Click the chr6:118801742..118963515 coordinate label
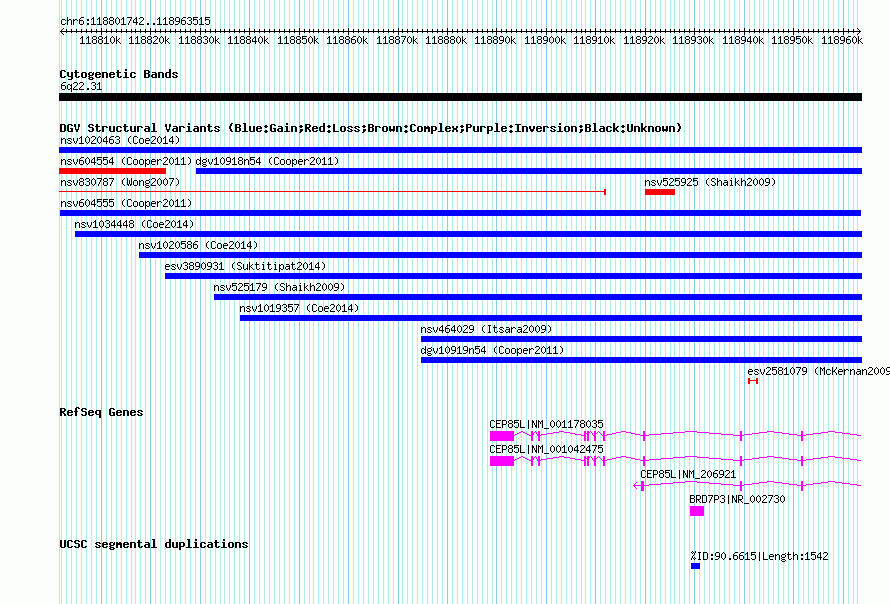This screenshot has height=604, width=890. point(135,21)
